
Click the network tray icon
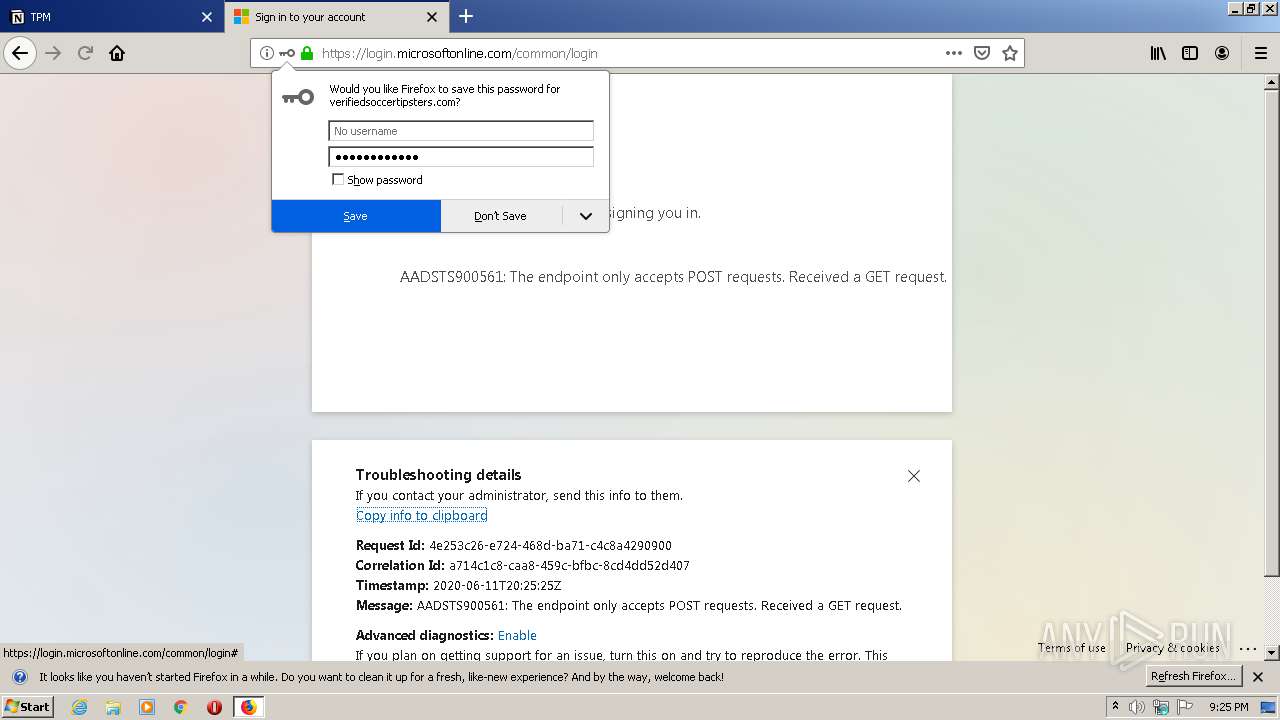click(1161, 707)
